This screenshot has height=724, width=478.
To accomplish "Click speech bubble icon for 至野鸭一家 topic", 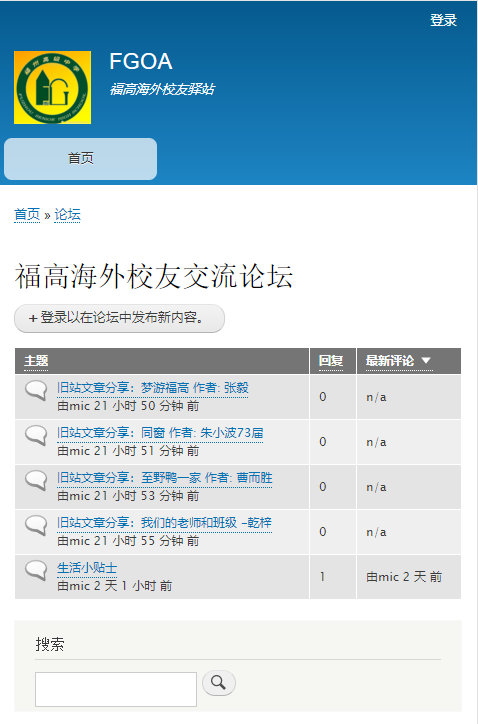I will (x=36, y=480).
